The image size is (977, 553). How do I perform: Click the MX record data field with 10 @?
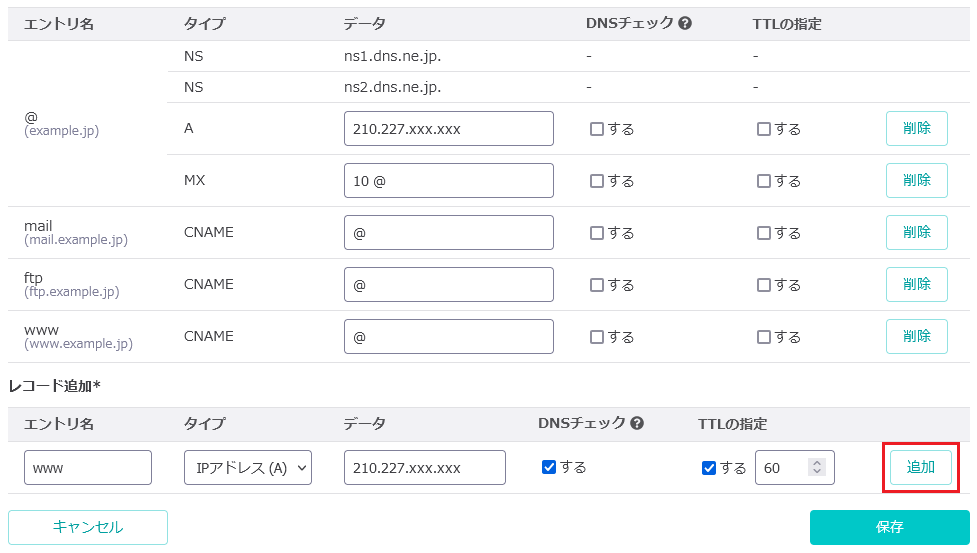449,181
